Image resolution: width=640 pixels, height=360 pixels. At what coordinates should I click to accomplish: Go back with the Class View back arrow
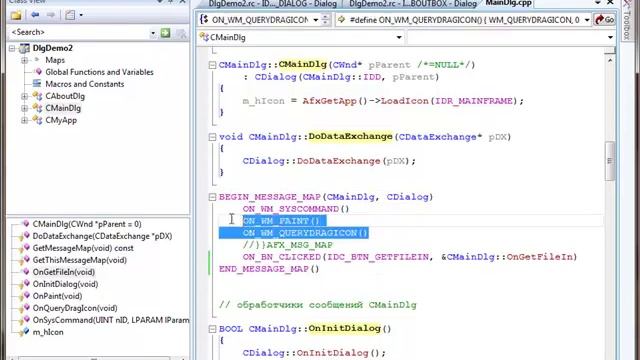35,15
